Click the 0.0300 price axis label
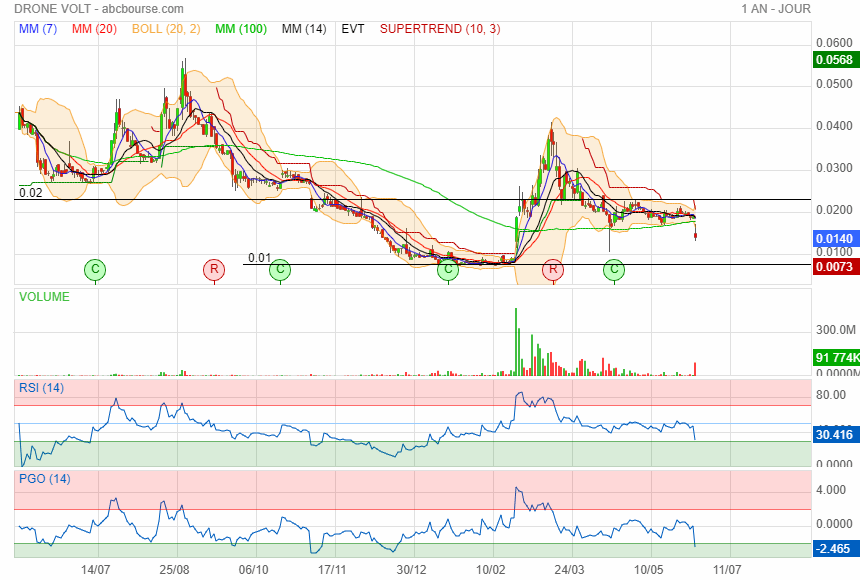Screen dimensions: 860x580 (x=834, y=168)
